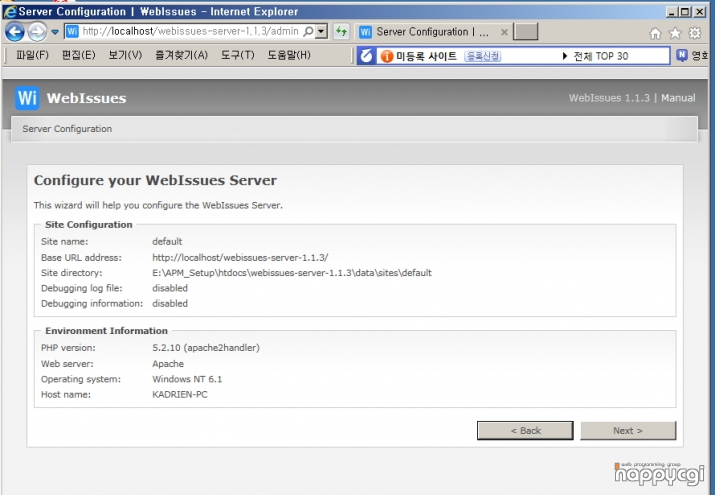Open the 편집(E) menu

click(79, 55)
